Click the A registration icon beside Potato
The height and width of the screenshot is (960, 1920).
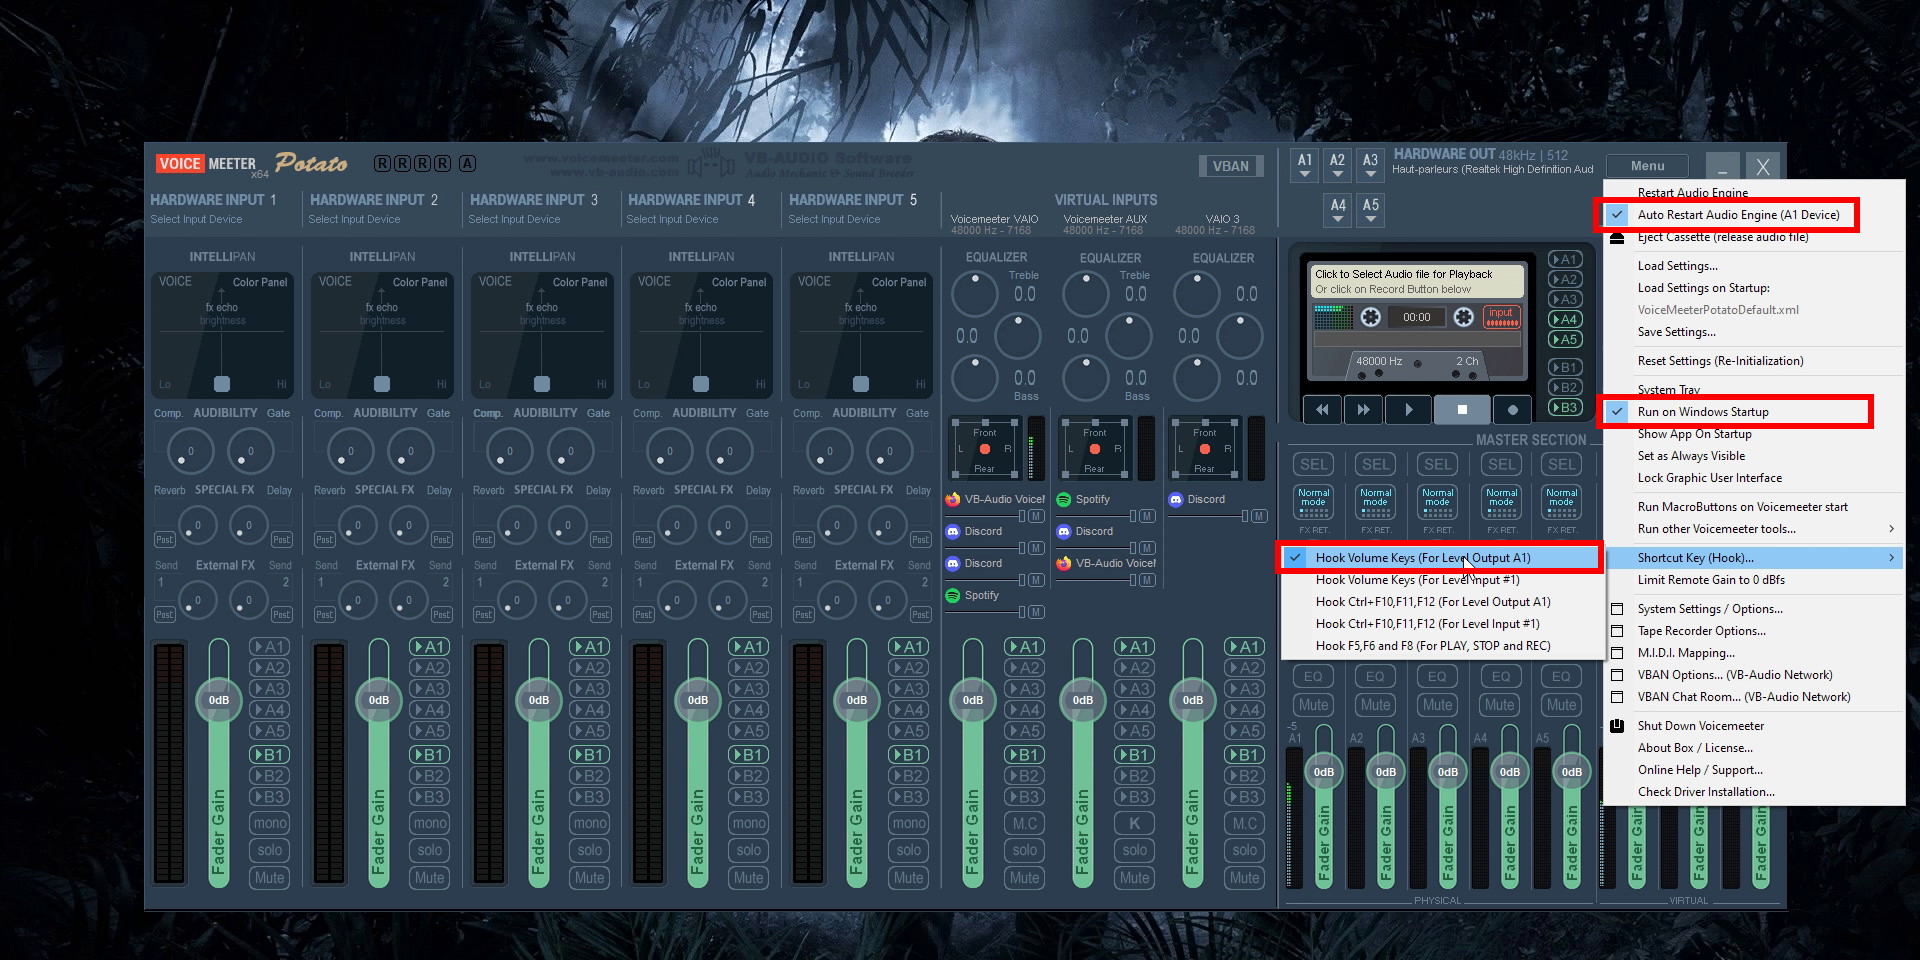[x=467, y=164]
